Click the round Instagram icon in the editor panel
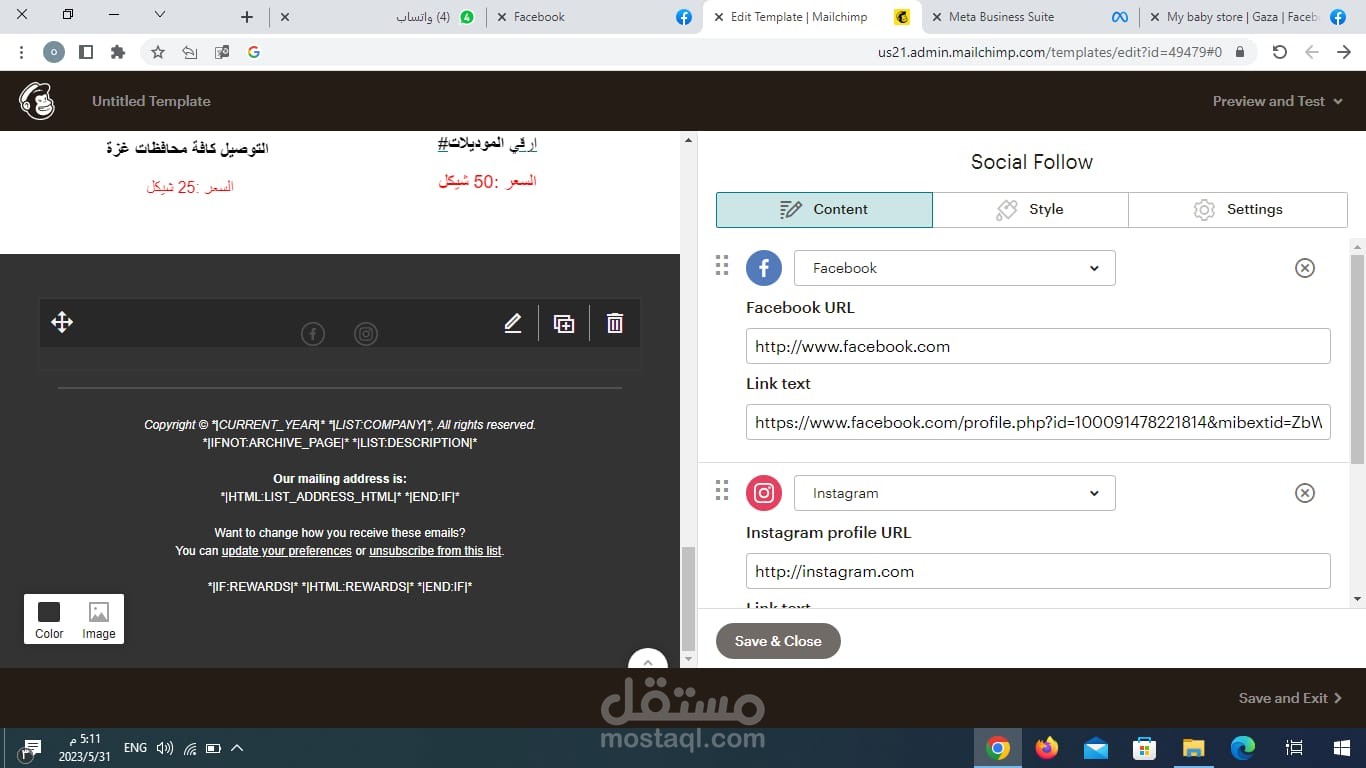 tap(764, 493)
